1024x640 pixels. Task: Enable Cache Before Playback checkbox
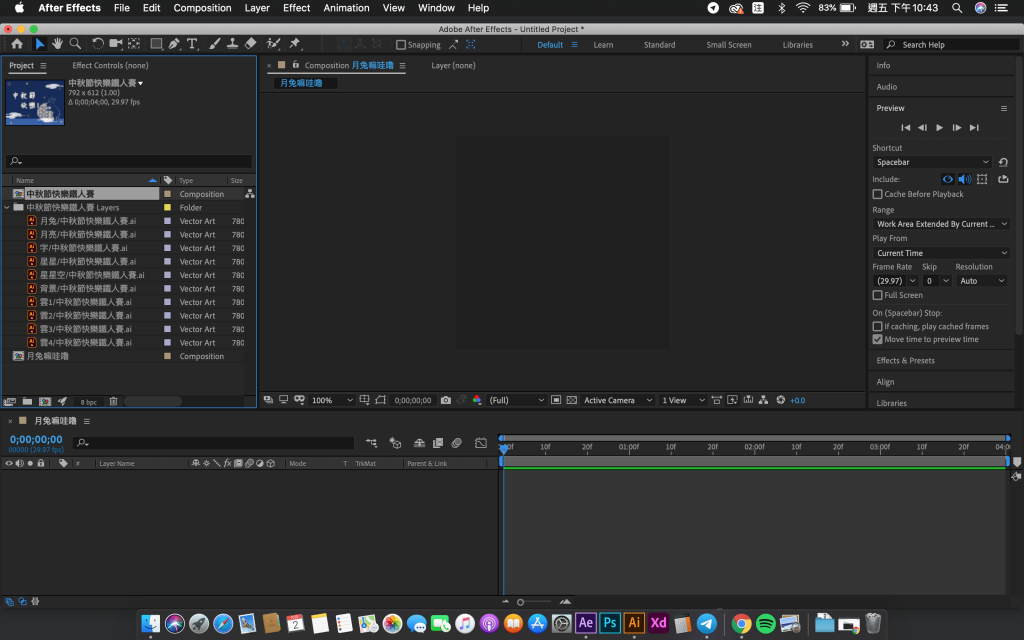[877, 194]
